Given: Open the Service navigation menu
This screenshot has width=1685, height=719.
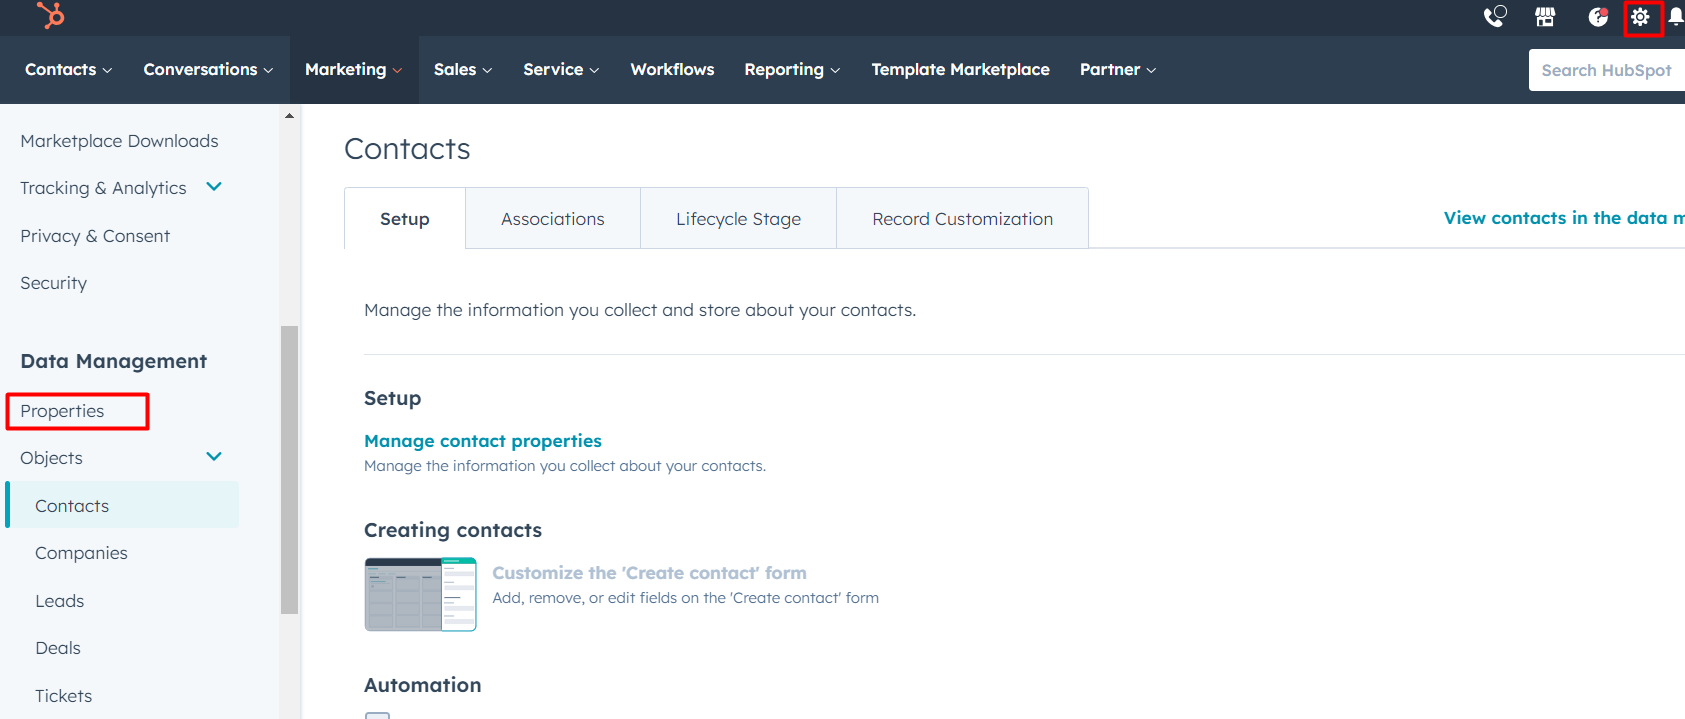Looking at the screenshot, I should pyautogui.click(x=561, y=69).
